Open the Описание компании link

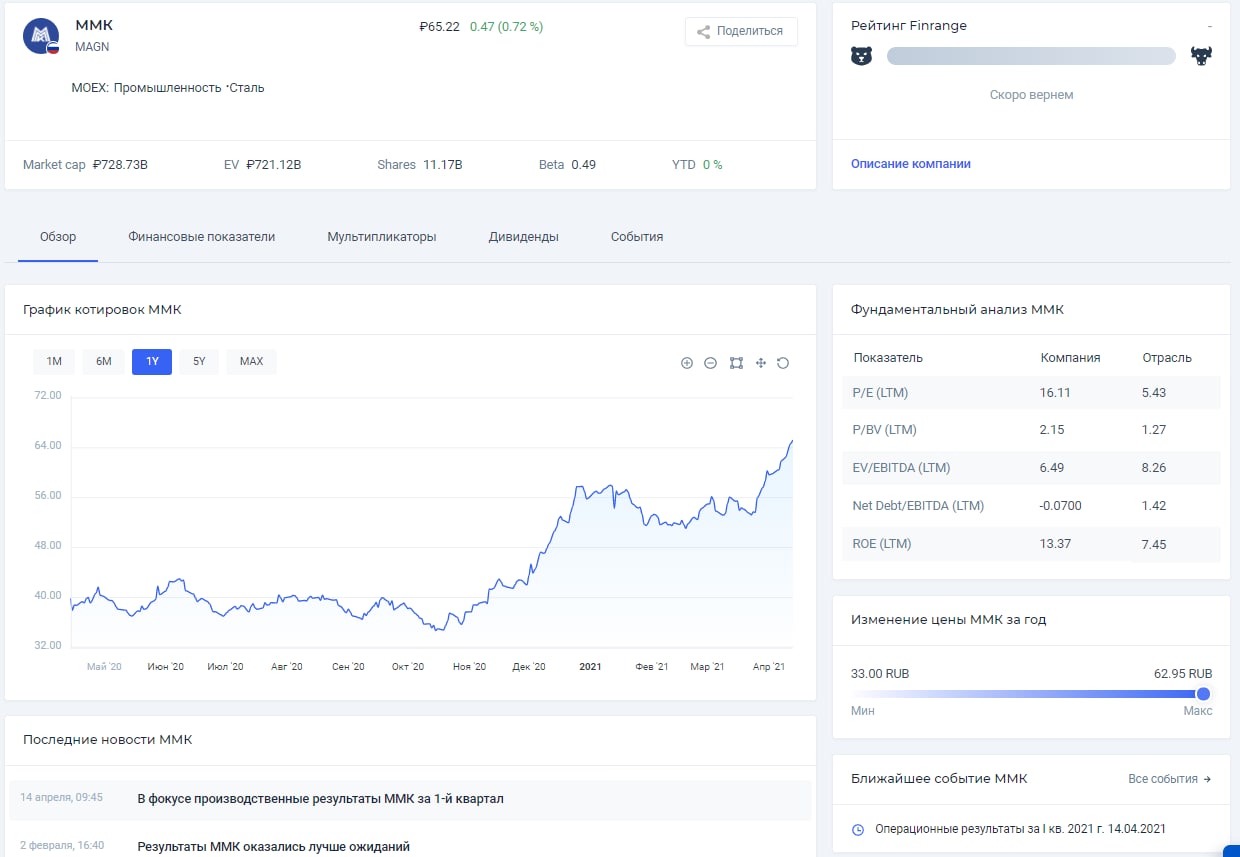tap(910, 164)
